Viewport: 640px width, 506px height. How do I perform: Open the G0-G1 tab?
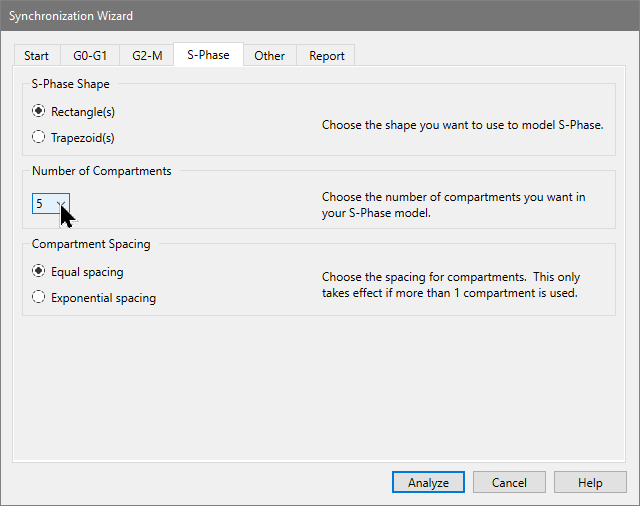click(x=90, y=55)
